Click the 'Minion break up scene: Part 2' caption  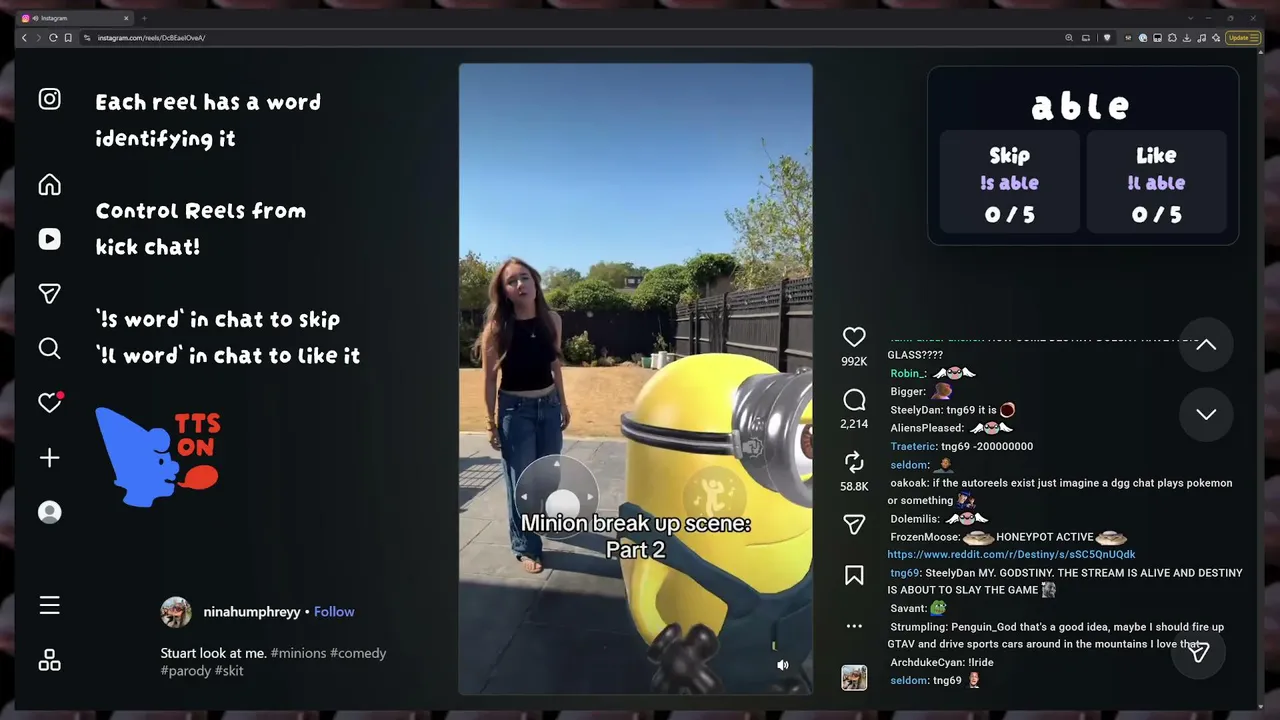click(x=635, y=536)
